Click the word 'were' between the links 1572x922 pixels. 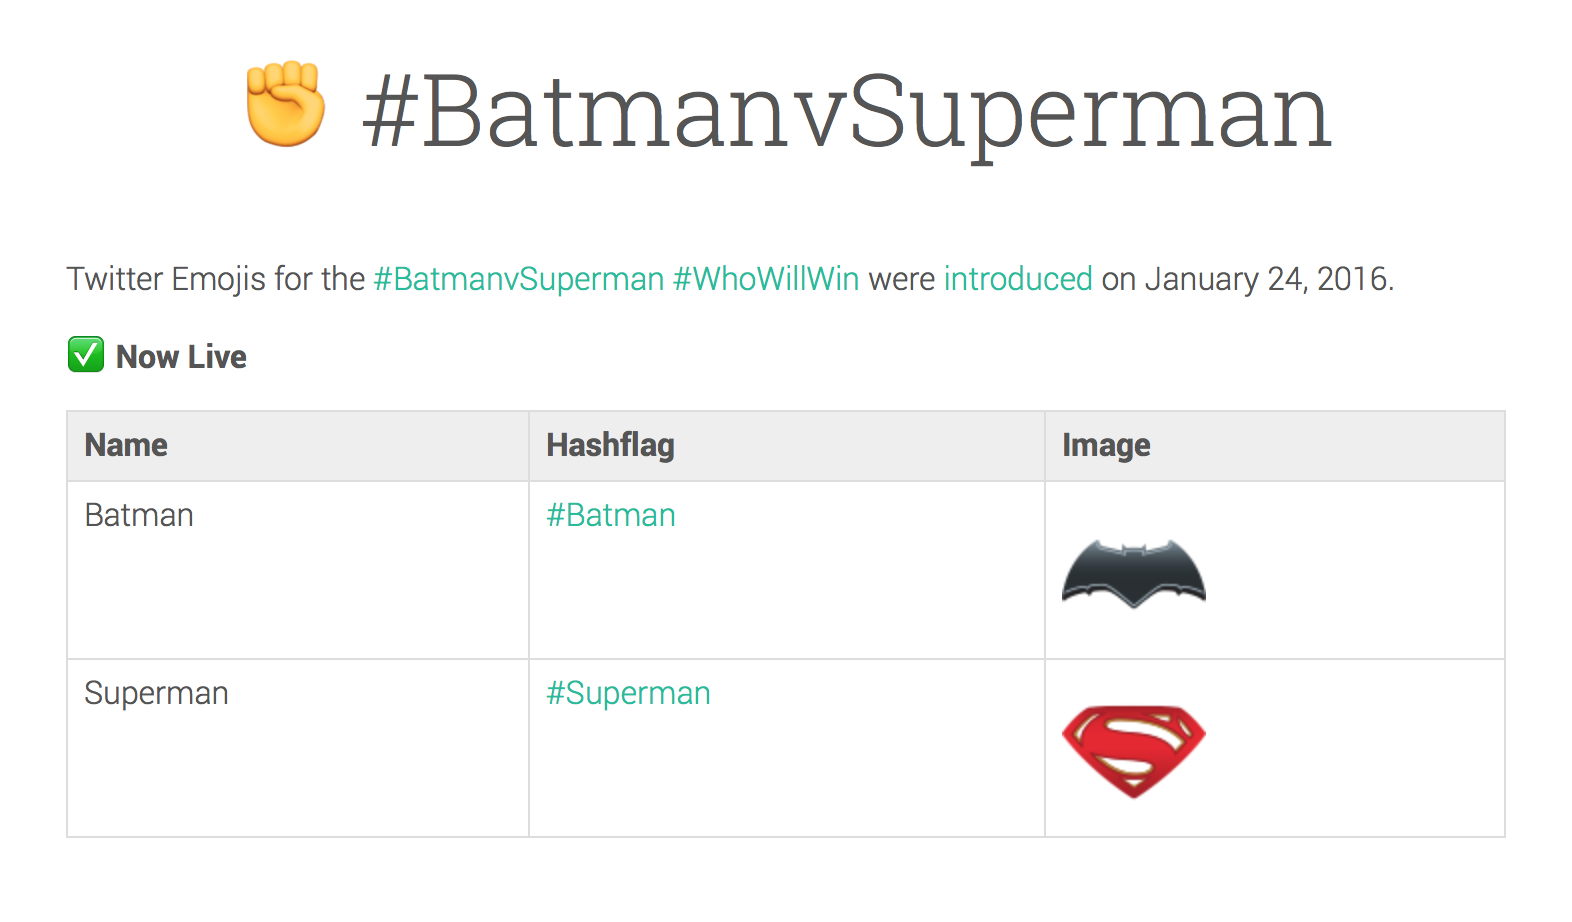point(901,279)
